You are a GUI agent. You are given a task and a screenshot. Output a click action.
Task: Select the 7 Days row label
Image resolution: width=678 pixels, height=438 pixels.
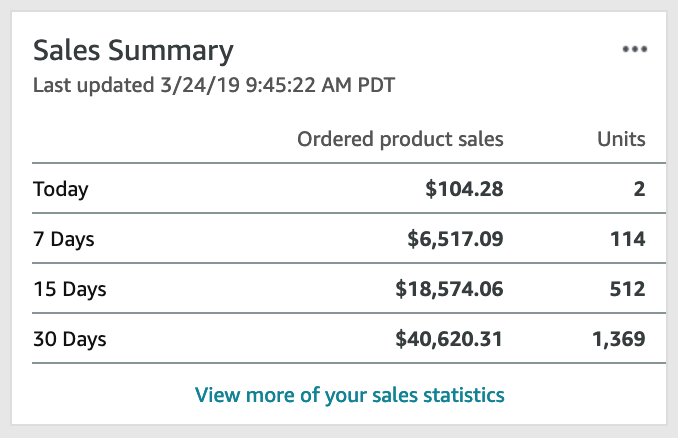click(x=64, y=239)
